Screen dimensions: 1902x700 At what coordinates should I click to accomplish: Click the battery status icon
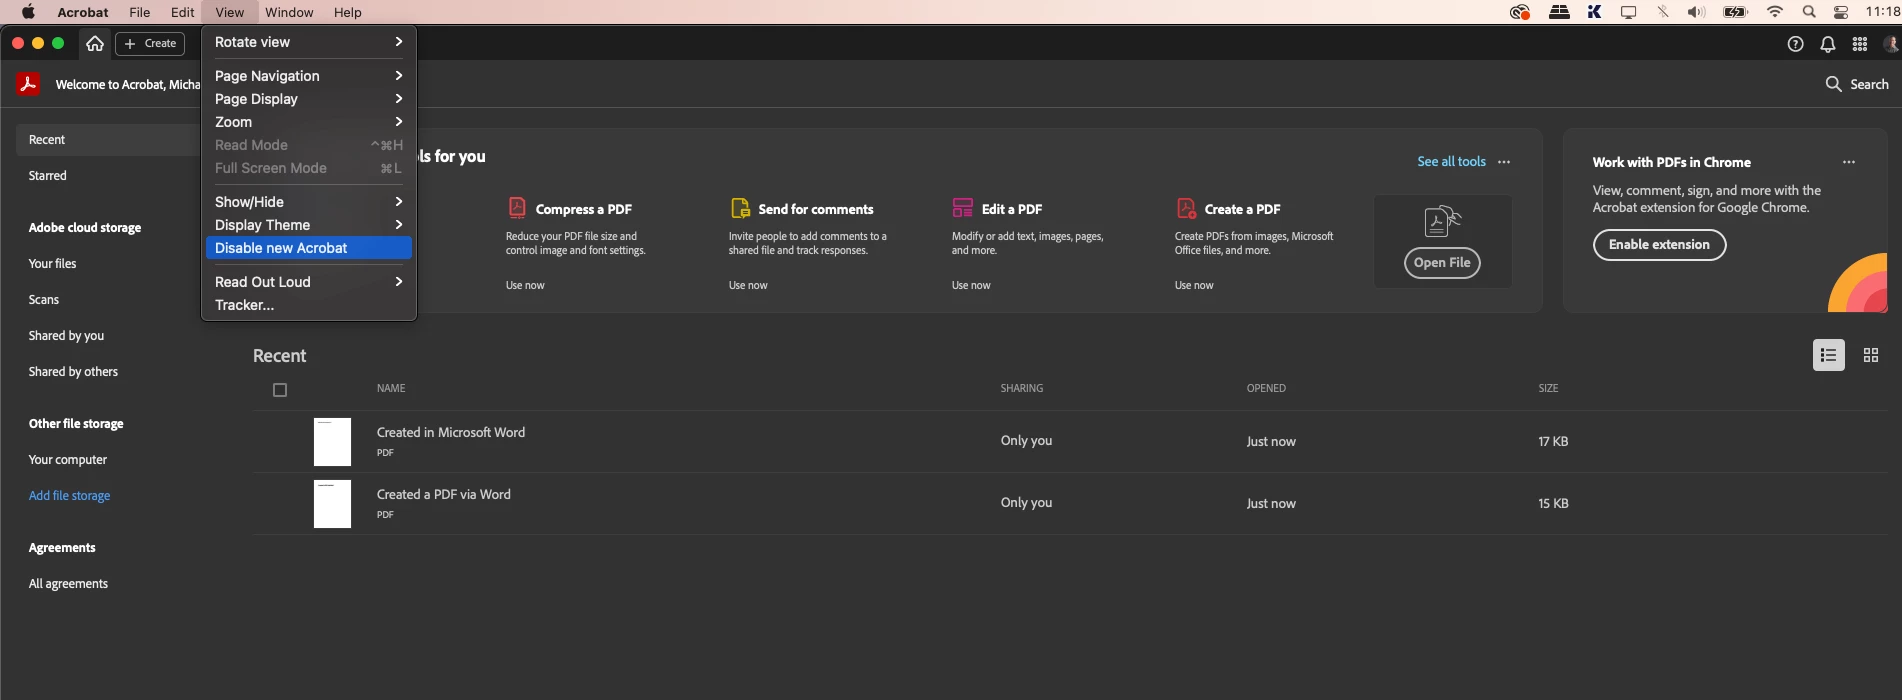(1735, 12)
